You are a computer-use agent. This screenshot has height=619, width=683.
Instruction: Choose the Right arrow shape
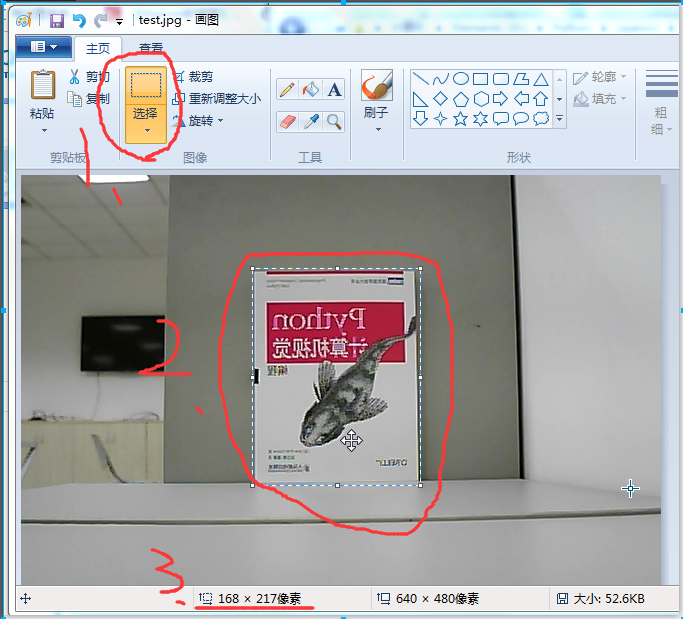[501, 99]
